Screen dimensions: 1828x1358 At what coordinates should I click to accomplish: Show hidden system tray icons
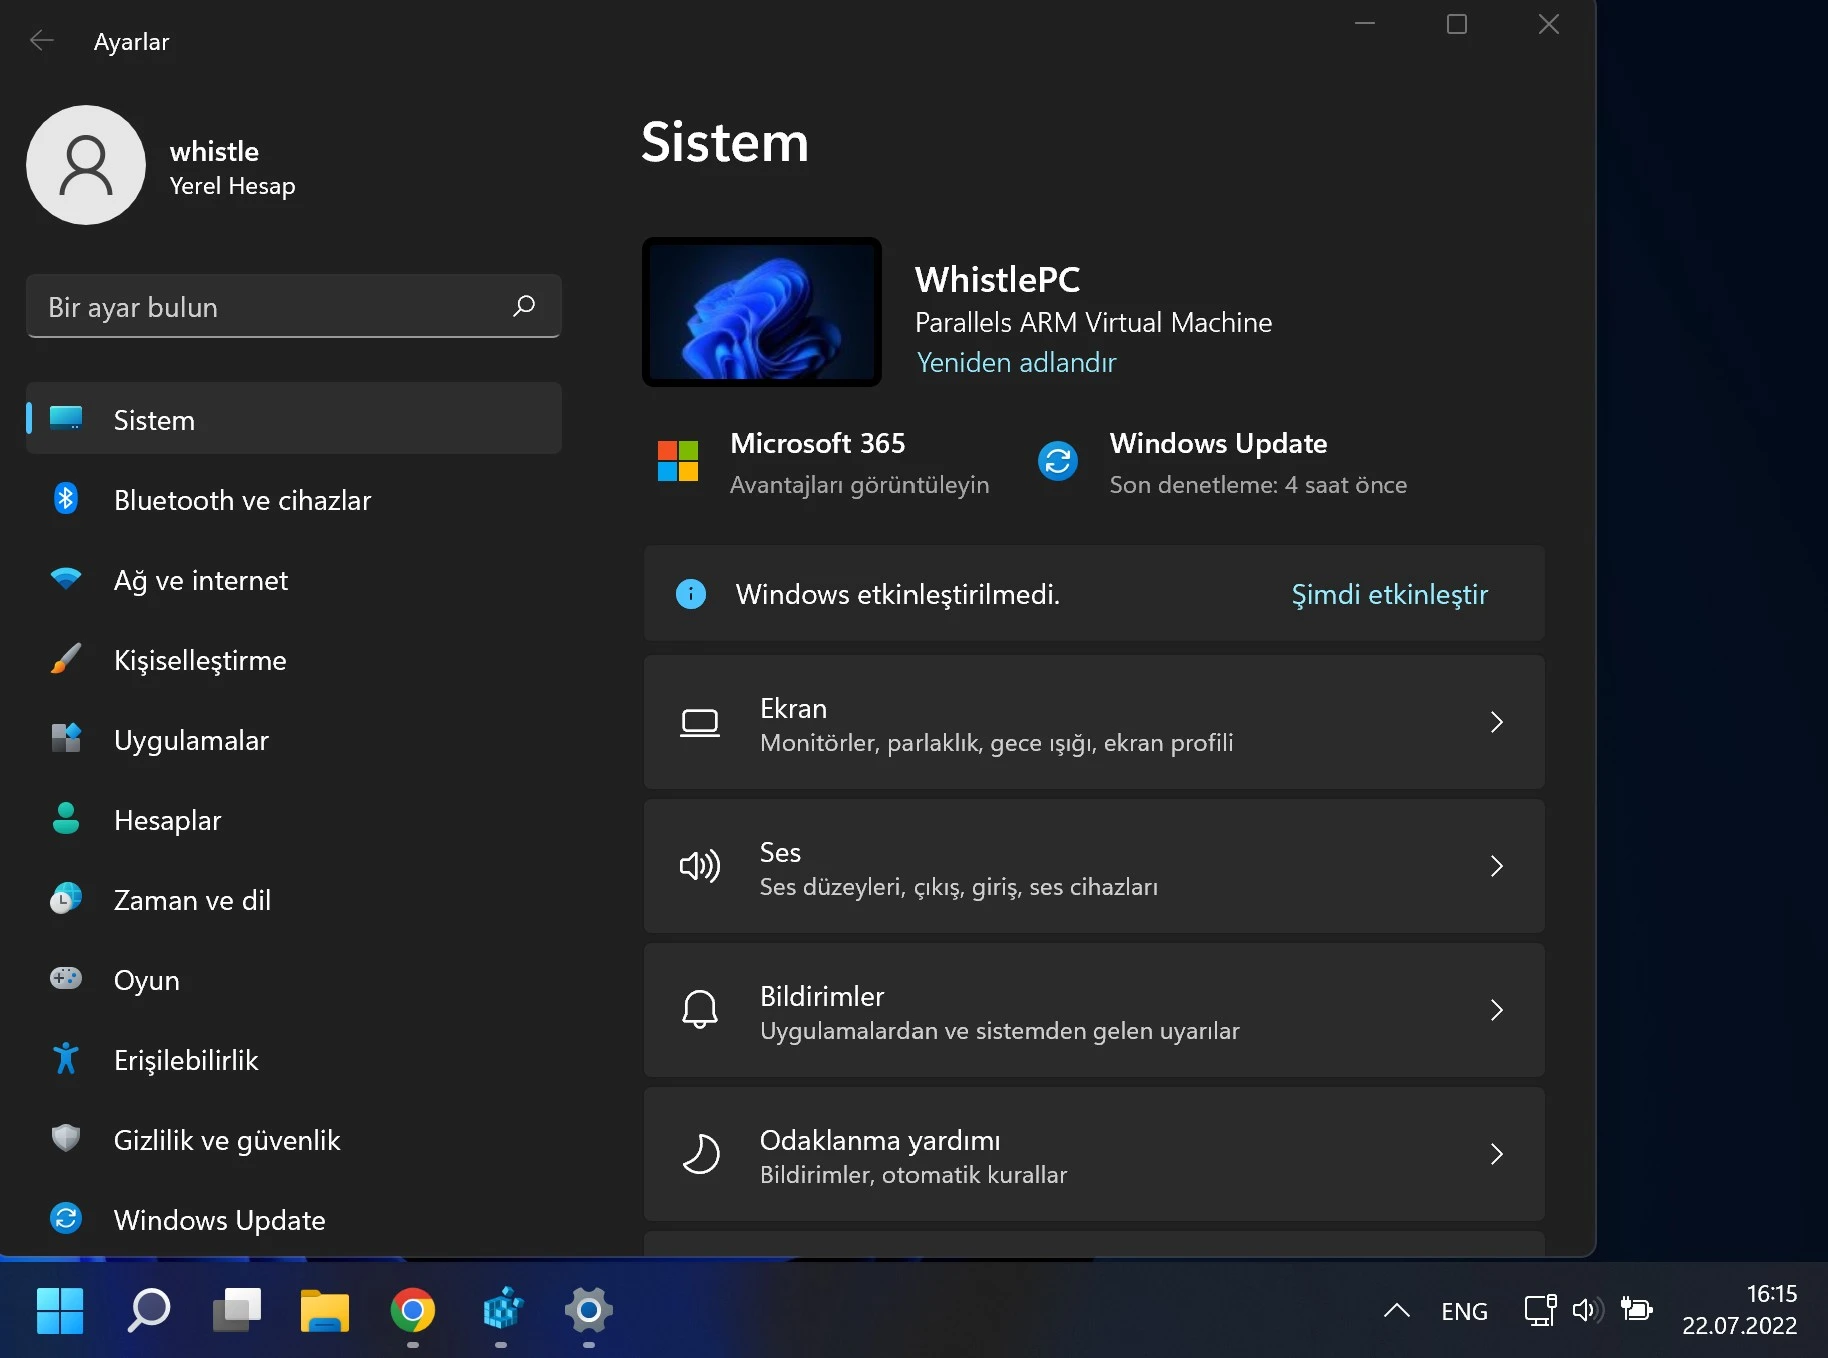tap(1397, 1310)
